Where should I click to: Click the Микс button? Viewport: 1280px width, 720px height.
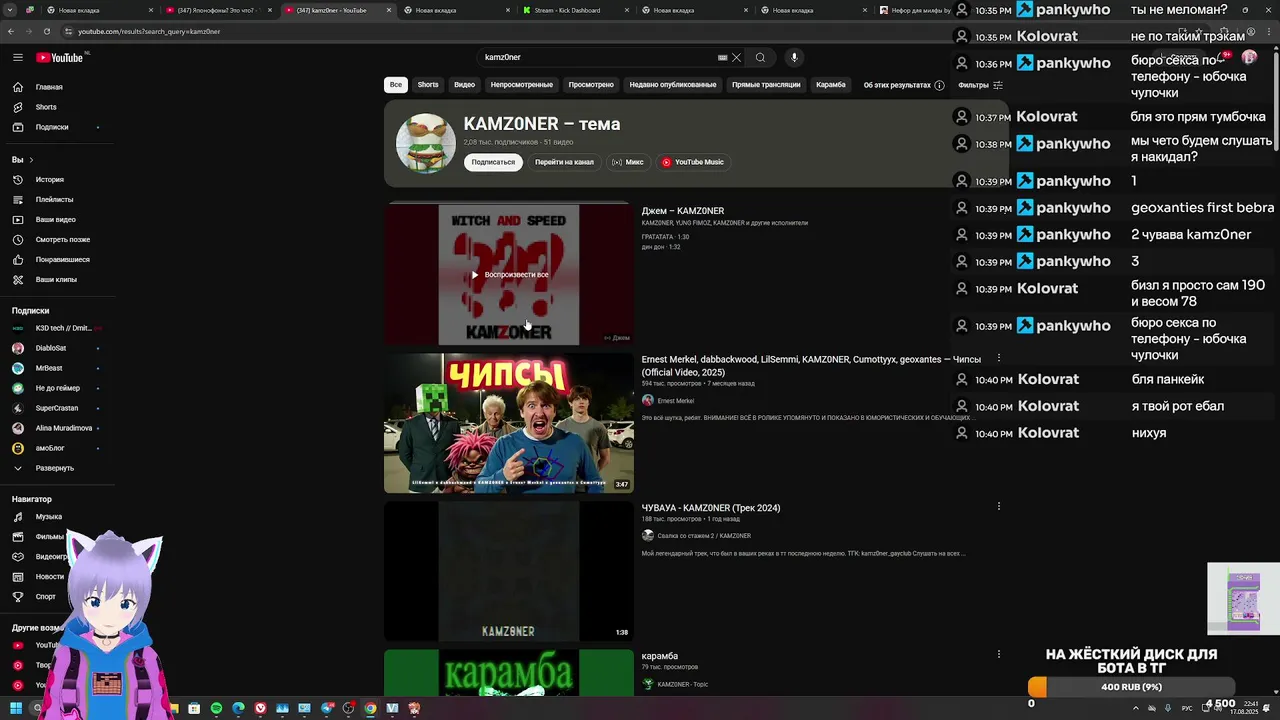628,162
